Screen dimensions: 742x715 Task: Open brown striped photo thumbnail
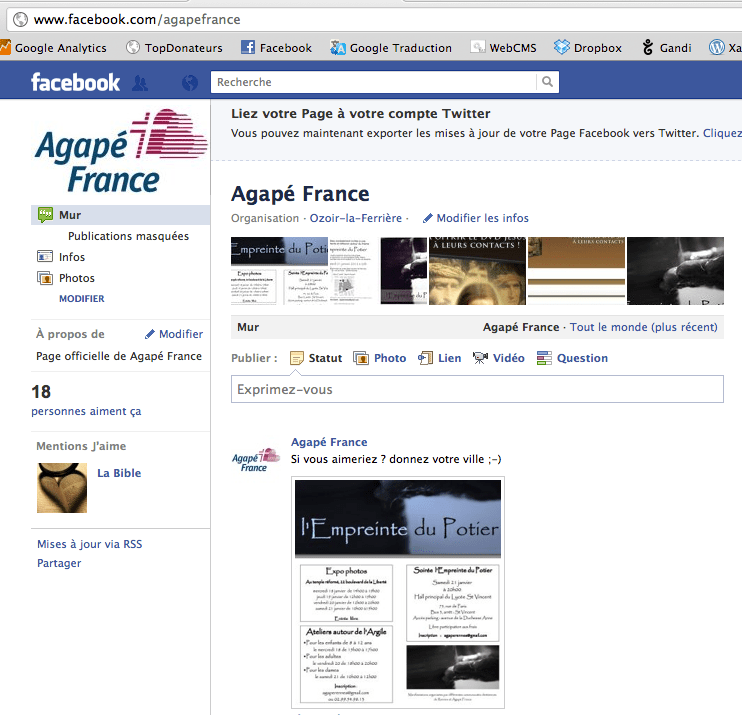pos(576,271)
